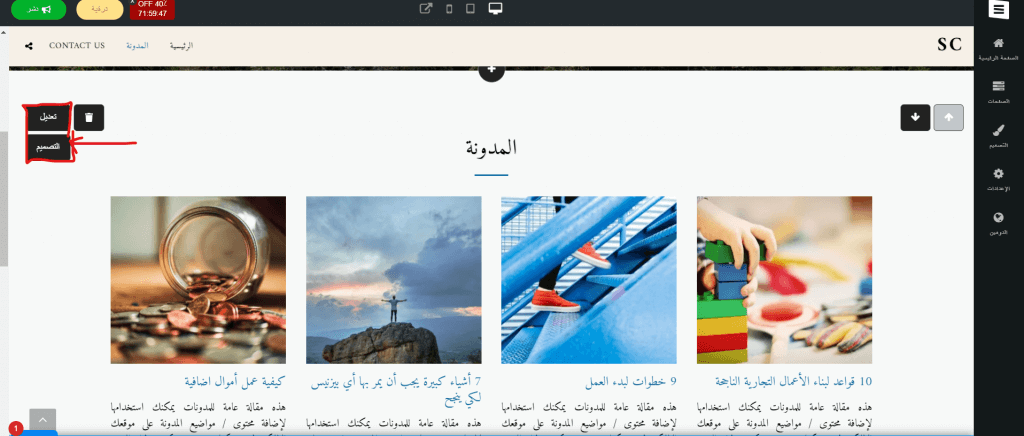Click the yellow upgrade button
This screenshot has width=1024, height=436.
click(100, 10)
